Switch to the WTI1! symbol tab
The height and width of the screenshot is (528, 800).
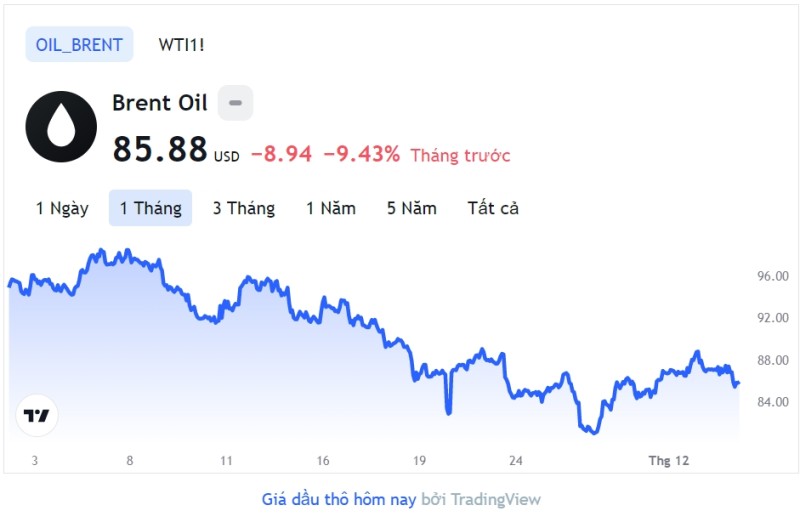click(181, 44)
